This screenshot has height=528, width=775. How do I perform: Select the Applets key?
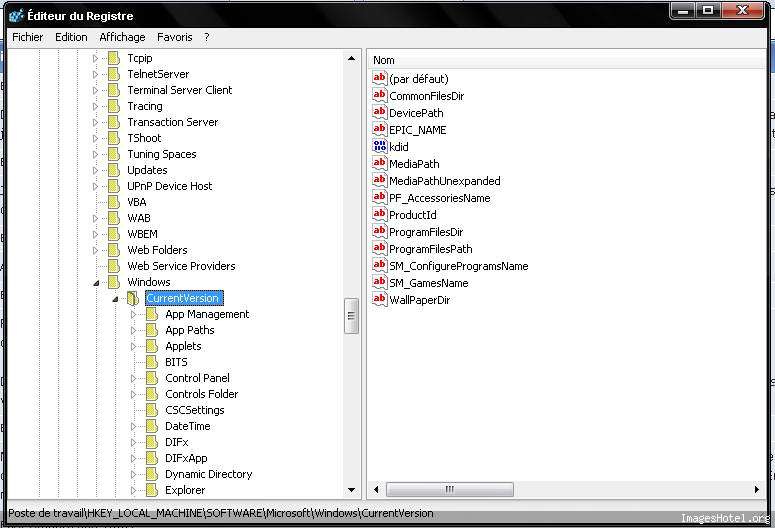(183, 346)
